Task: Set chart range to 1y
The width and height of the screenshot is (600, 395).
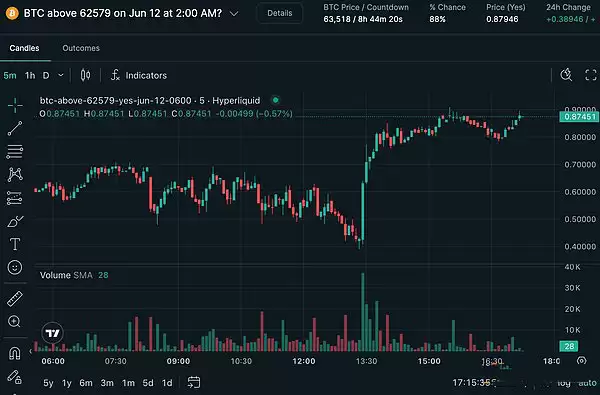Action: [67, 383]
